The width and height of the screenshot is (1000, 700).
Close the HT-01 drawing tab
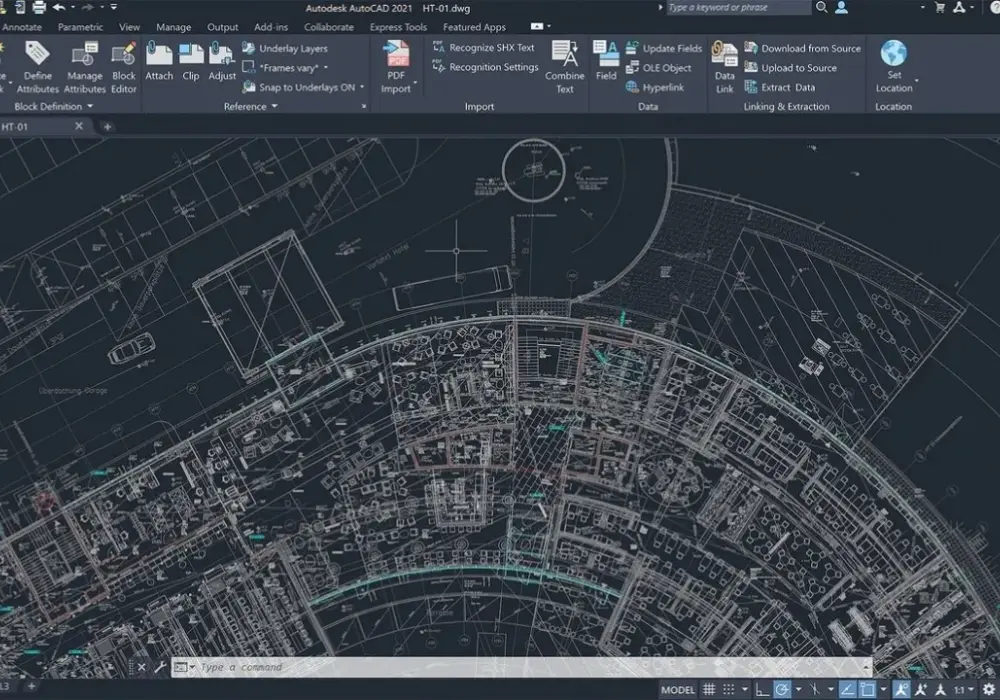pyautogui.click(x=78, y=126)
